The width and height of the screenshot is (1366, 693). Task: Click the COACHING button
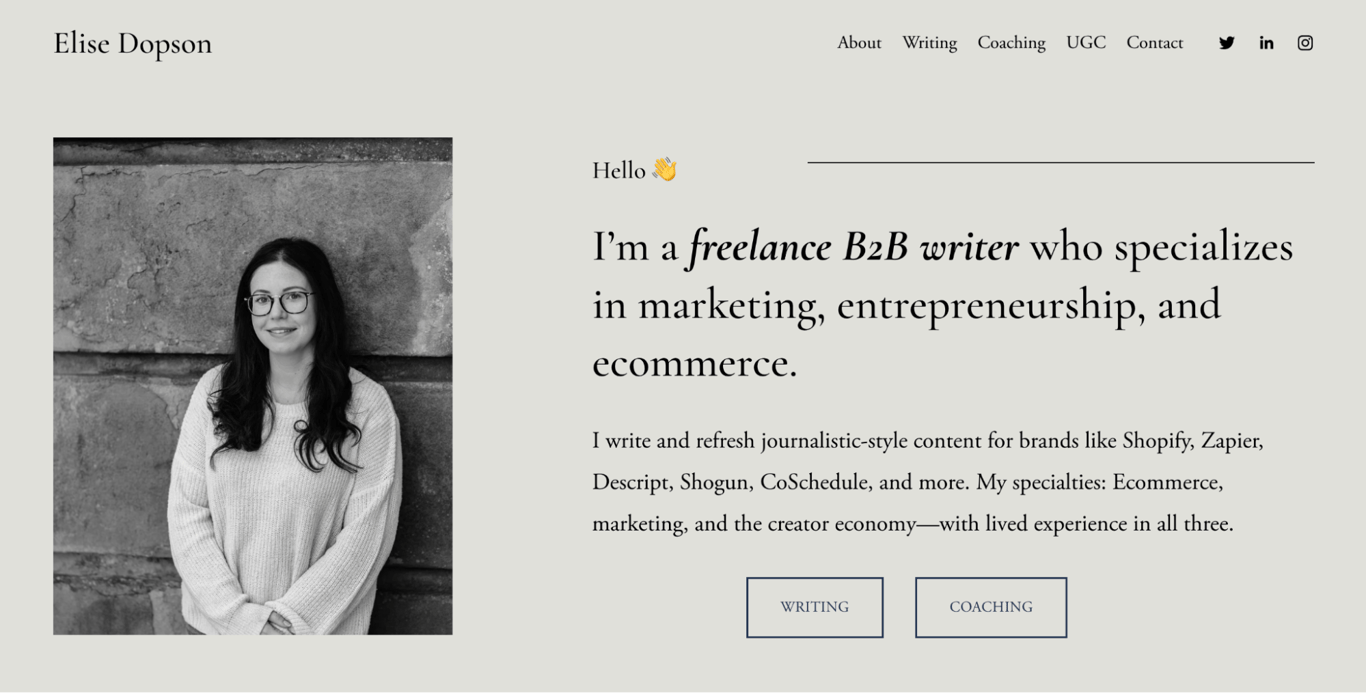(x=991, y=607)
